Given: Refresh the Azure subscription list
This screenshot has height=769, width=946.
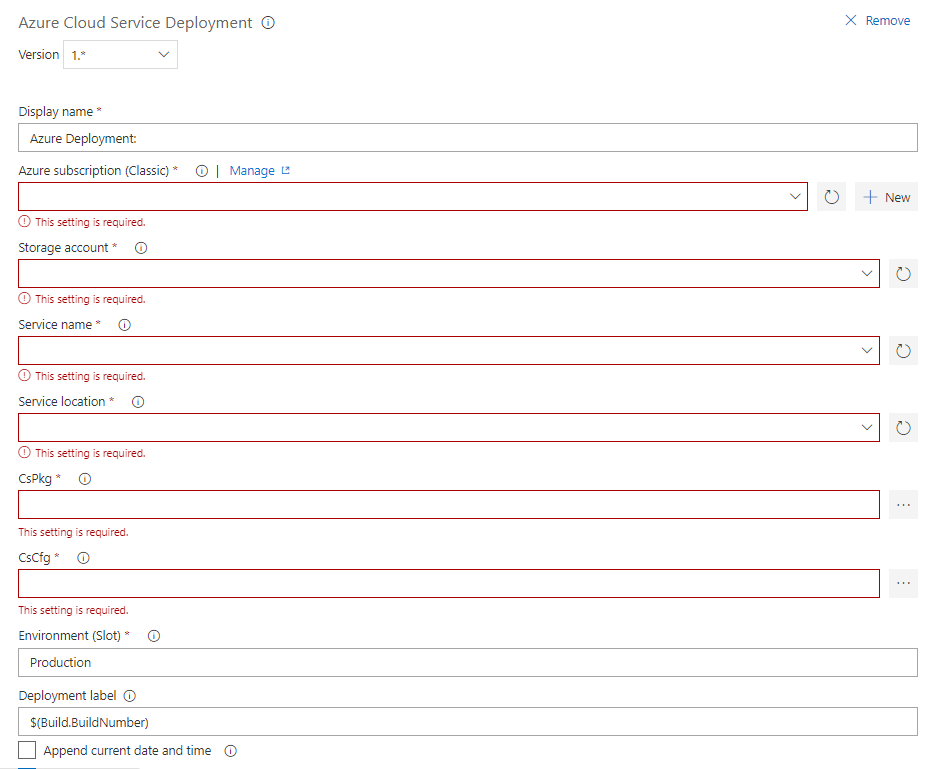Looking at the screenshot, I should tap(831, 197).
